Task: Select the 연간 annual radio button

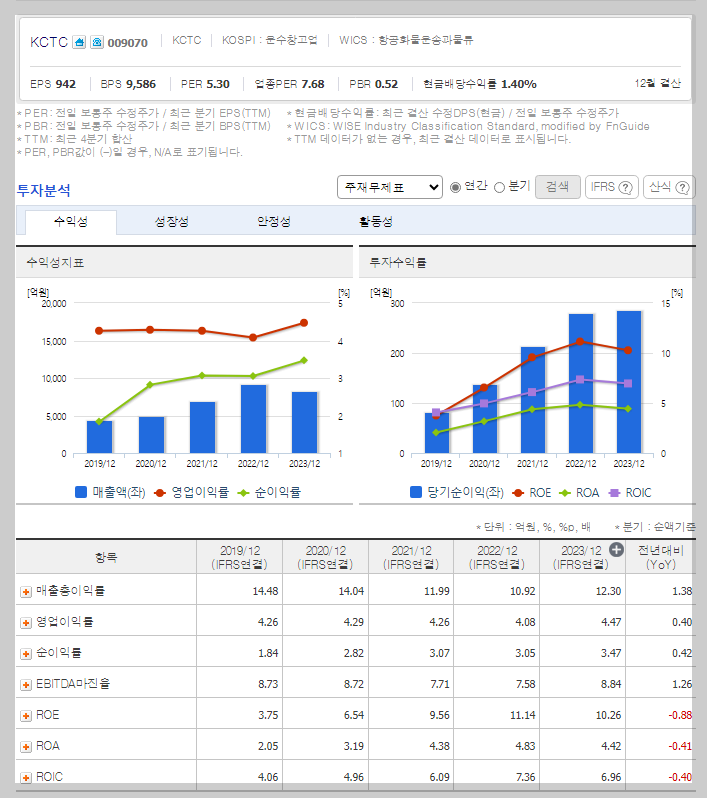Action: 456,188
